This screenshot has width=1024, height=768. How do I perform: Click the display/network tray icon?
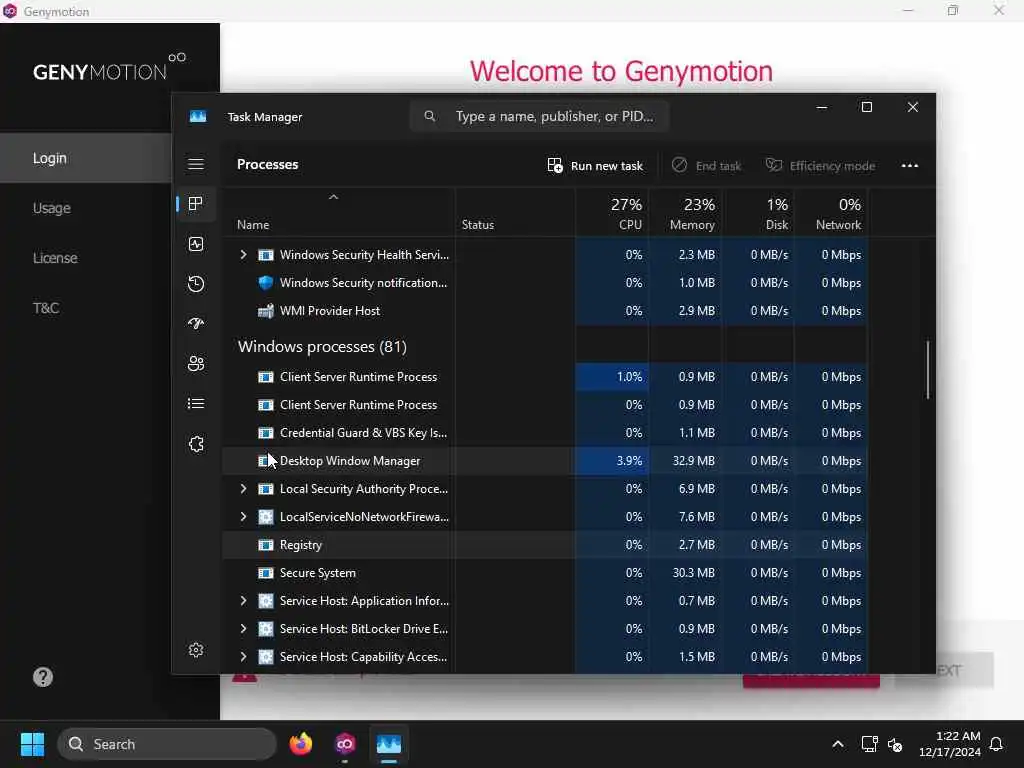869,744
